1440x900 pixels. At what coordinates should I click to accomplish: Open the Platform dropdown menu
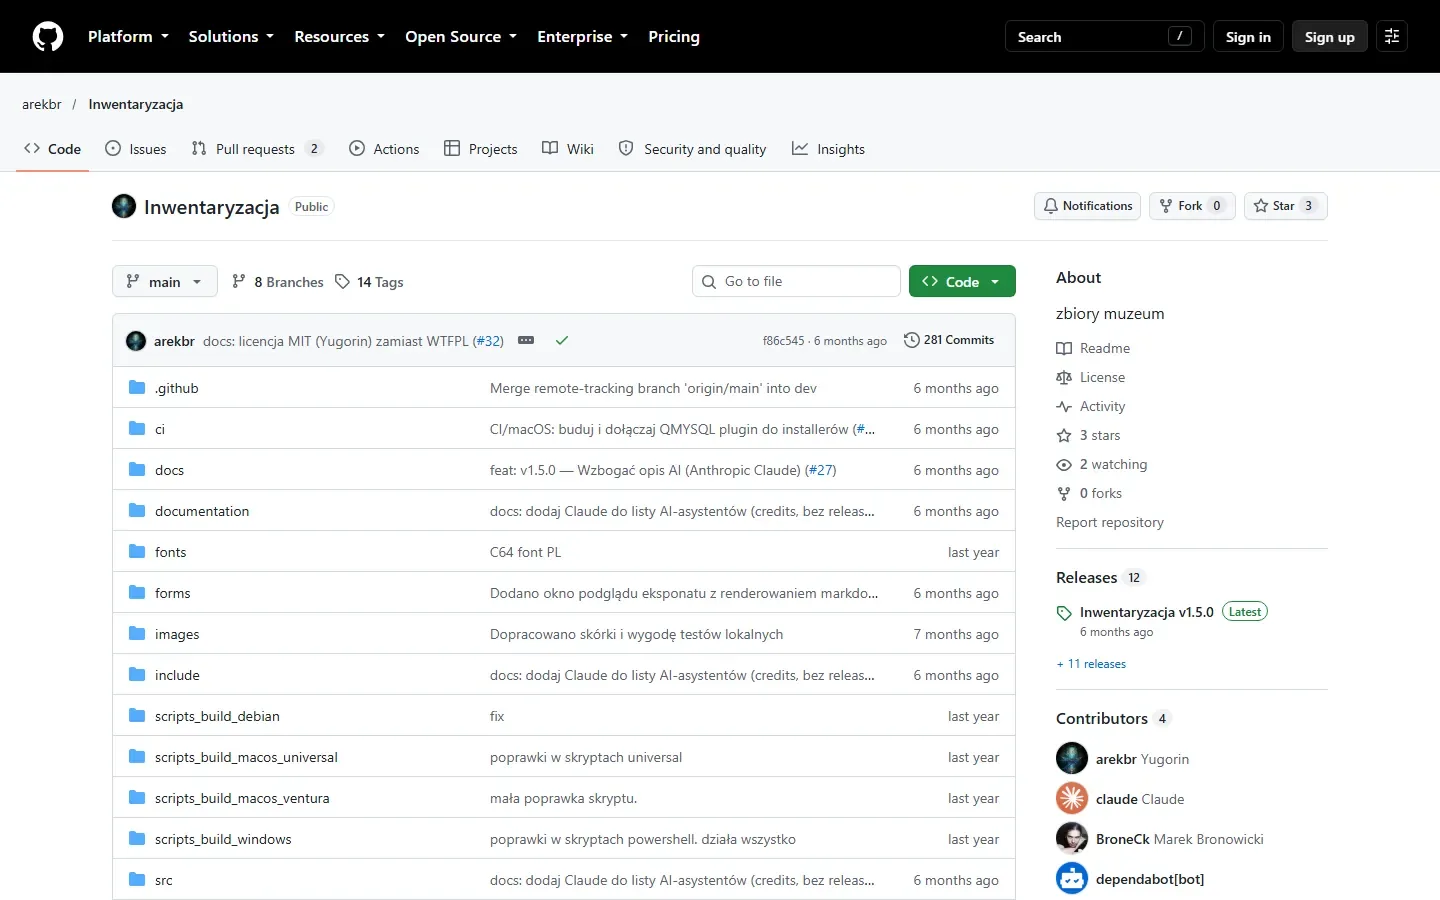pos(128,37)
